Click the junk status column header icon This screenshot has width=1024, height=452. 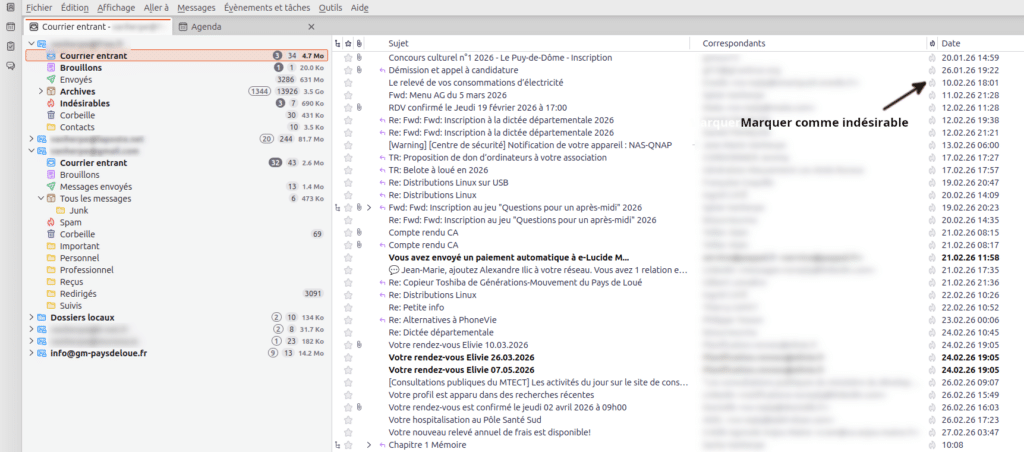pyautogui.click(x=932, y=44)
